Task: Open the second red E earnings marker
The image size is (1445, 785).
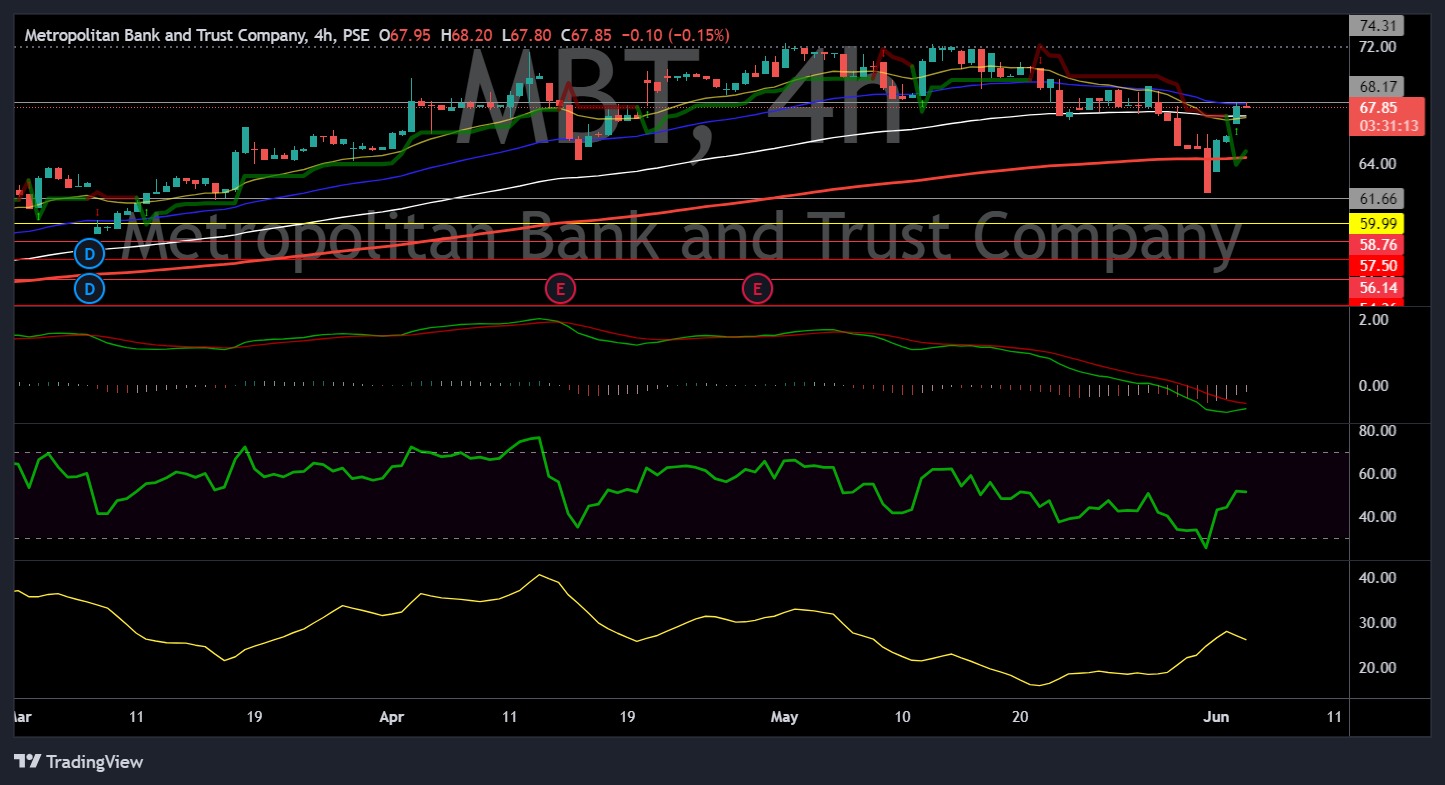Action: tap(757, 288)
